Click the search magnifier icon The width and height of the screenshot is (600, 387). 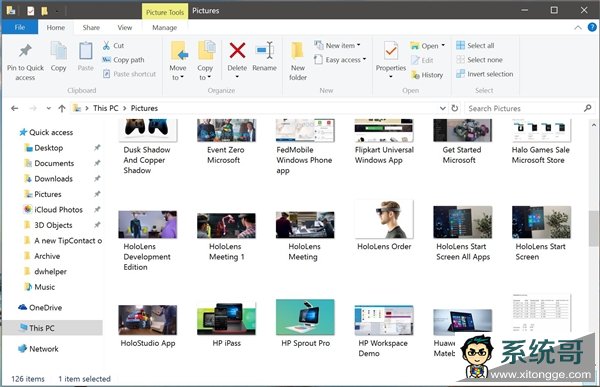click(588, 108)
